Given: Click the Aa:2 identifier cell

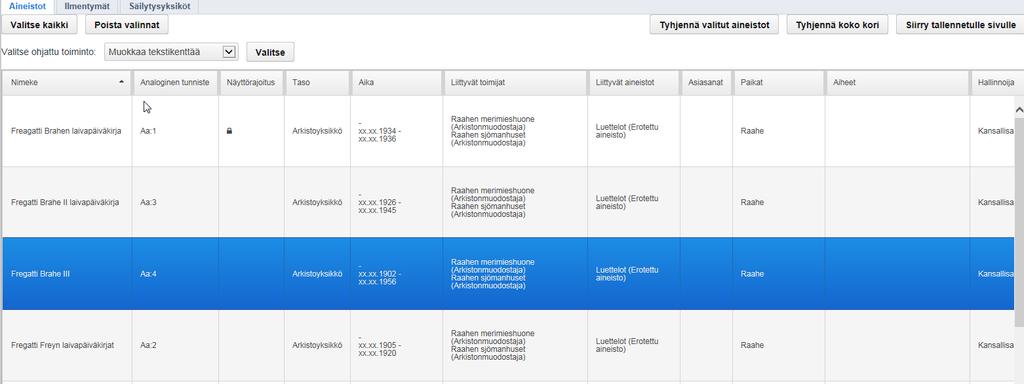Looking at the screenshot, I should [175, 345].
